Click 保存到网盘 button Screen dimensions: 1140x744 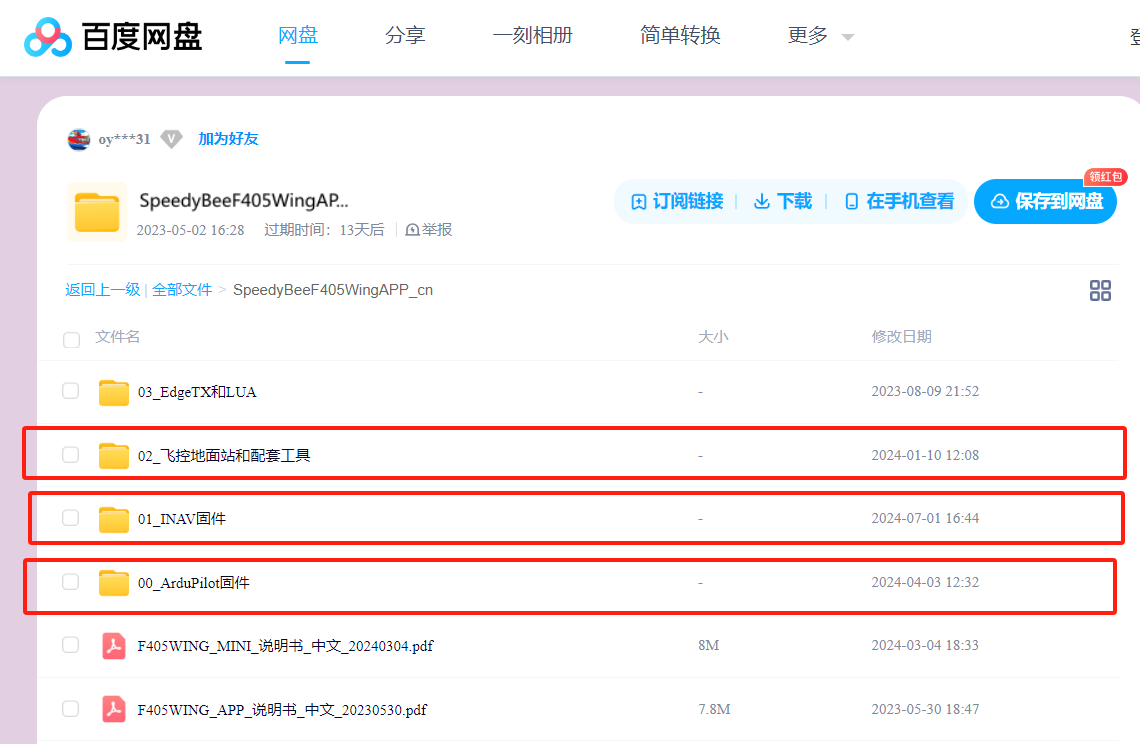1045,201
